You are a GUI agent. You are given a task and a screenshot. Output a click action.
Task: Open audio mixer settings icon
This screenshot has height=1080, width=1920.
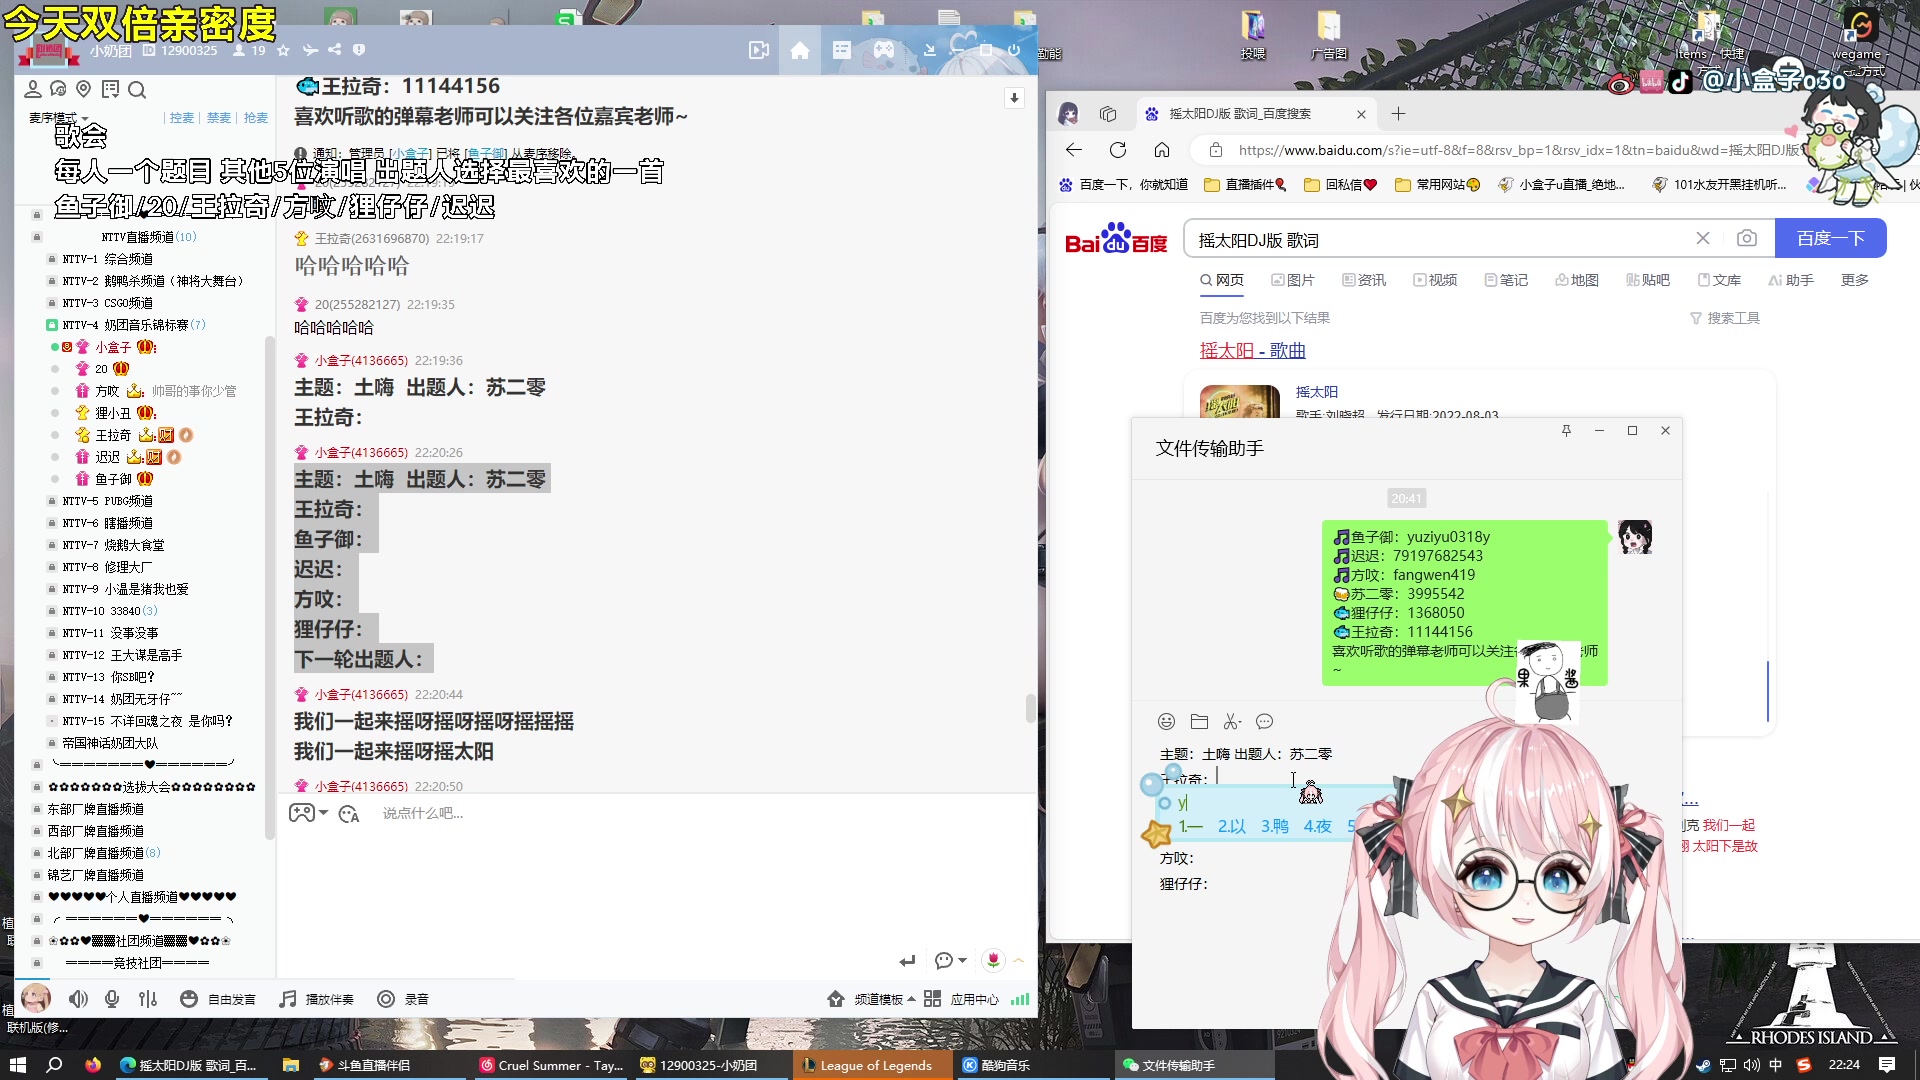[x=148, y=999]
